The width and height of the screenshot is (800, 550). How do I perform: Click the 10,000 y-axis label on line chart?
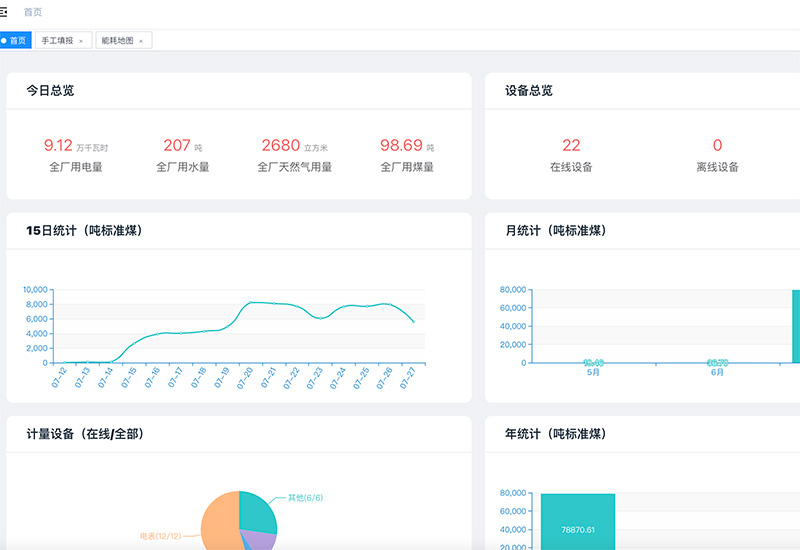click(x=35, y=289)
